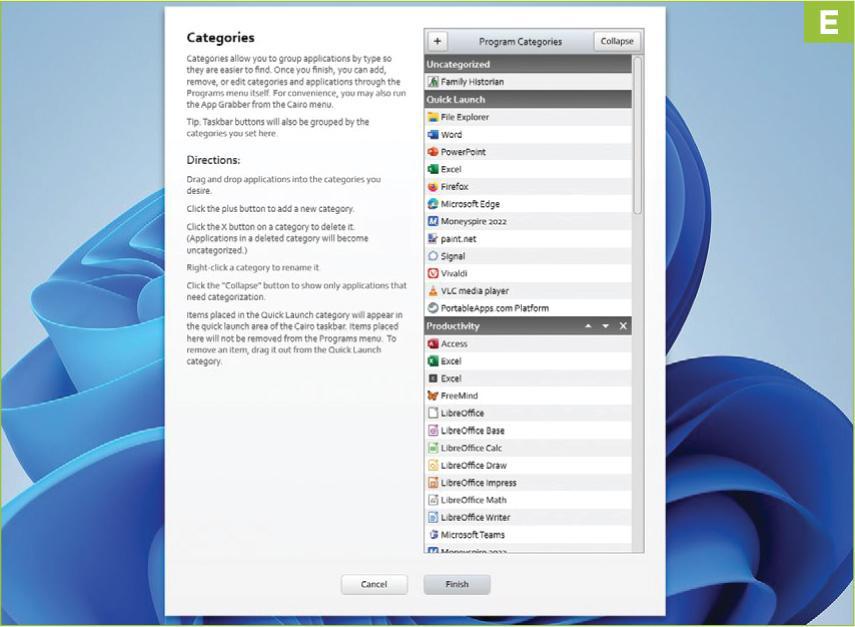Click the Finish button
The width and height of the screenshot is (855, 627).
457,584
